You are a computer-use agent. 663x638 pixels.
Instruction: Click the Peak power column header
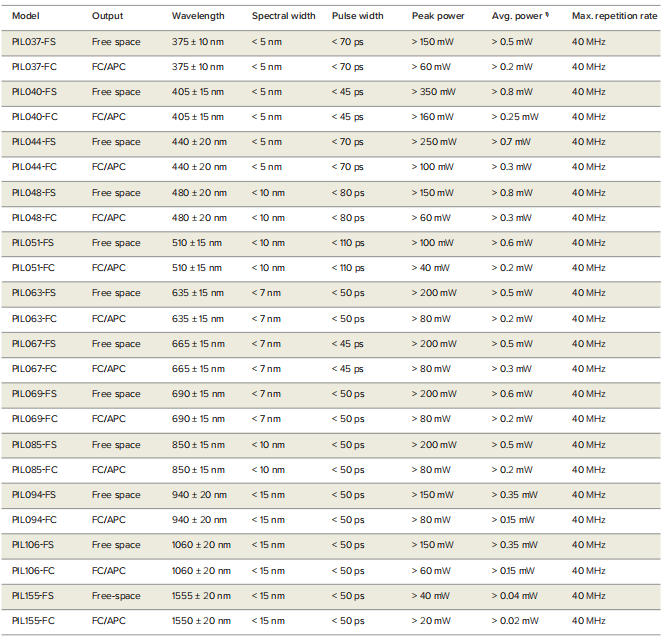(x=437, y=16)
